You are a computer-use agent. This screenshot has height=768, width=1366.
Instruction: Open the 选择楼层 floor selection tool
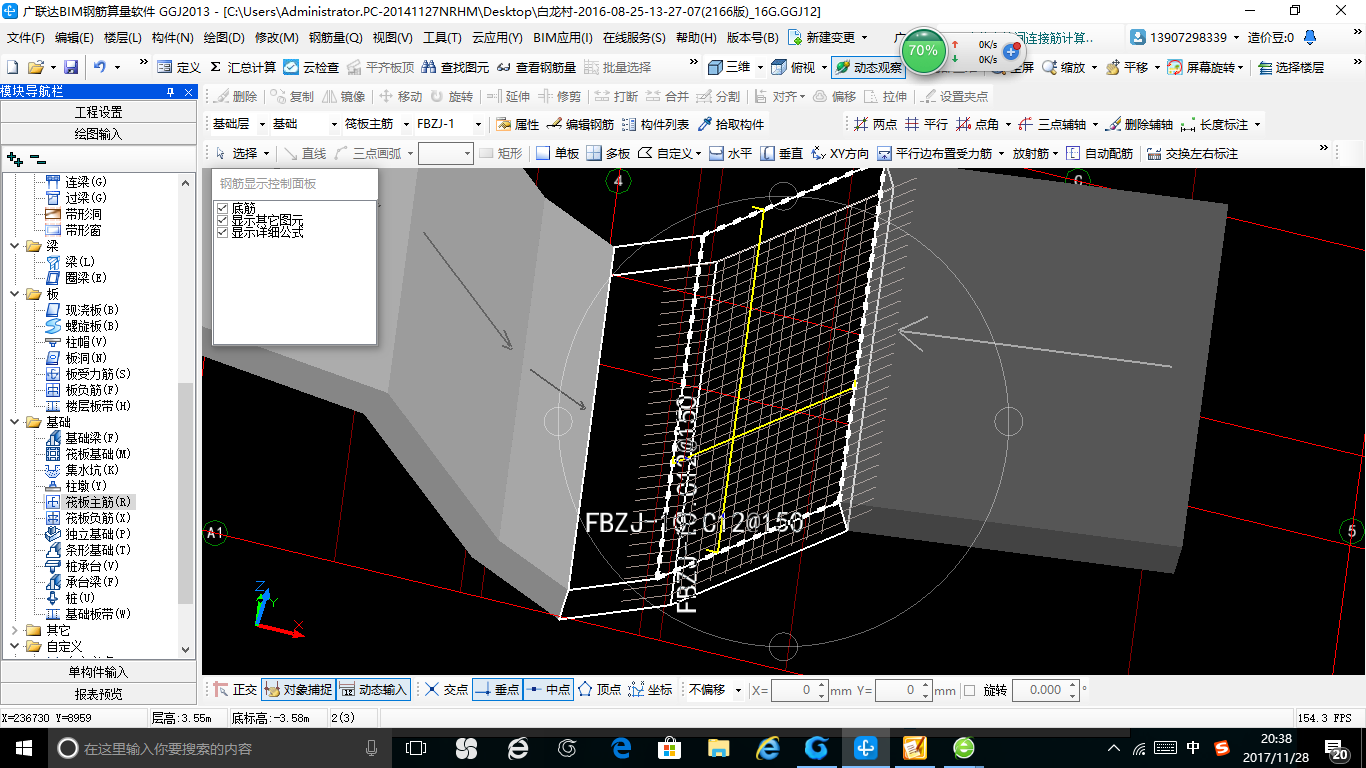click(1291, 67)
